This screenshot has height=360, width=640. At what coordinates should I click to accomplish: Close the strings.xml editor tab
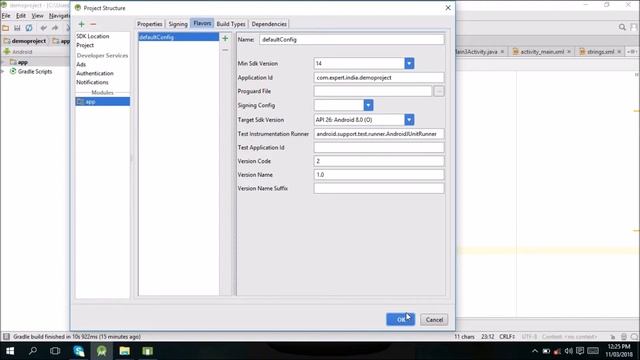[619, 51]
